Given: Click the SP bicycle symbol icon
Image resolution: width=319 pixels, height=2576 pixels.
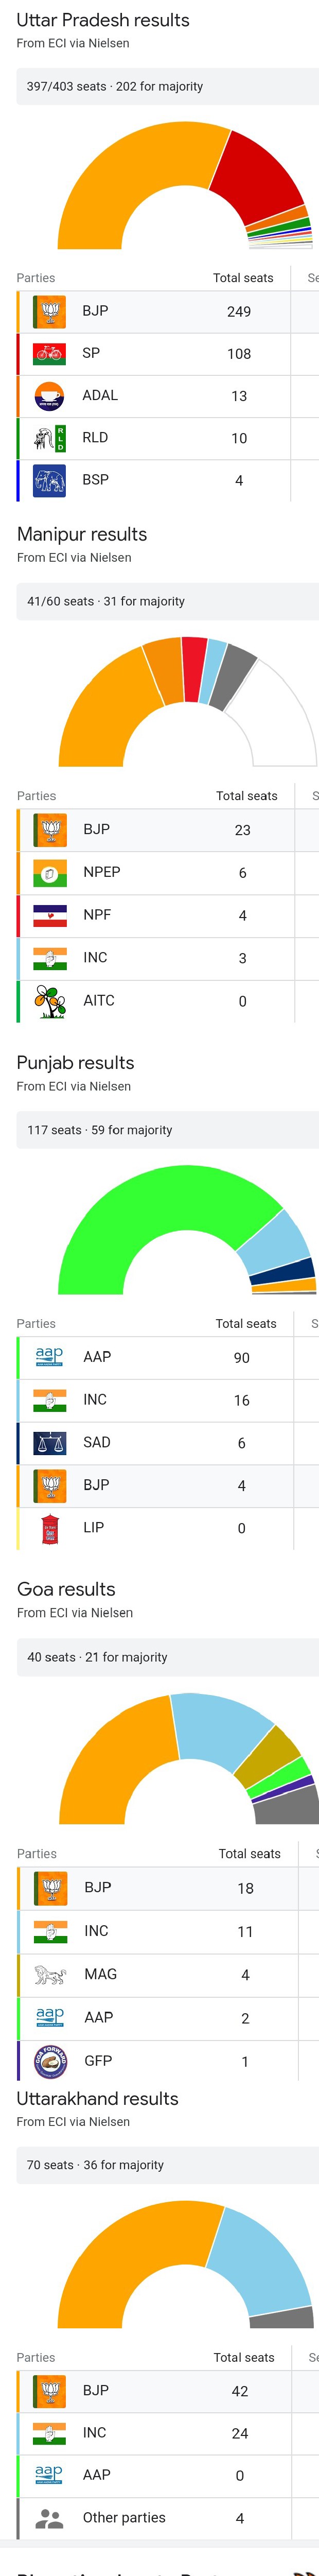Looking at the screenshot, I should 50,353.
